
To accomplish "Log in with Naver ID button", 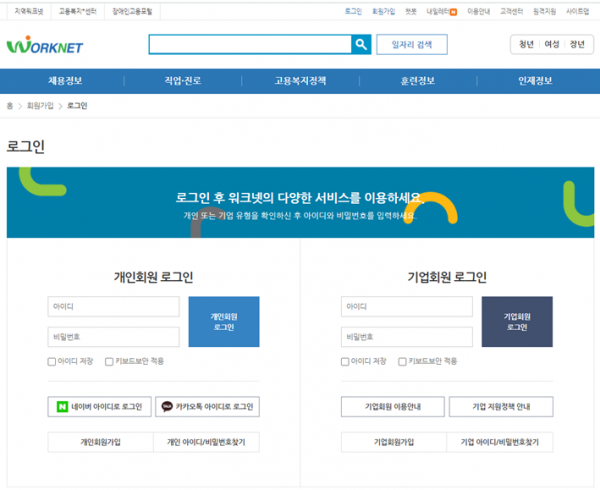I will pos(99,407).
